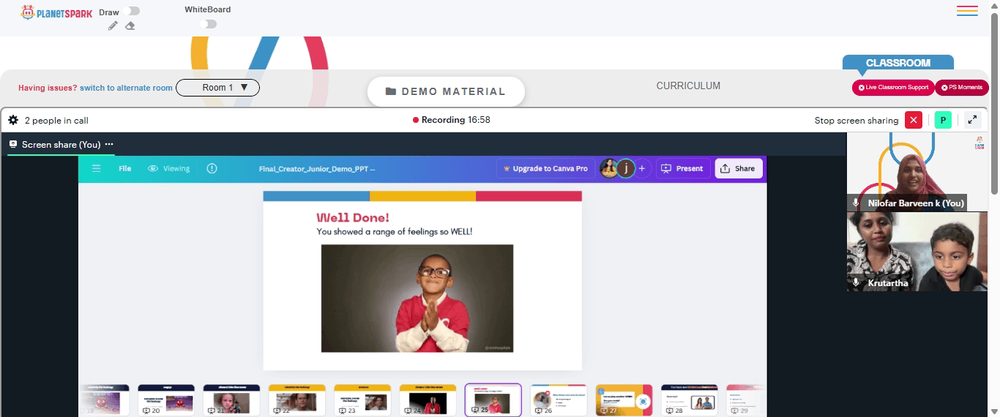This screenshot has width=1000, height=417.
Task: Click the CLASSROOM label bubble
Action: point(898,63)
